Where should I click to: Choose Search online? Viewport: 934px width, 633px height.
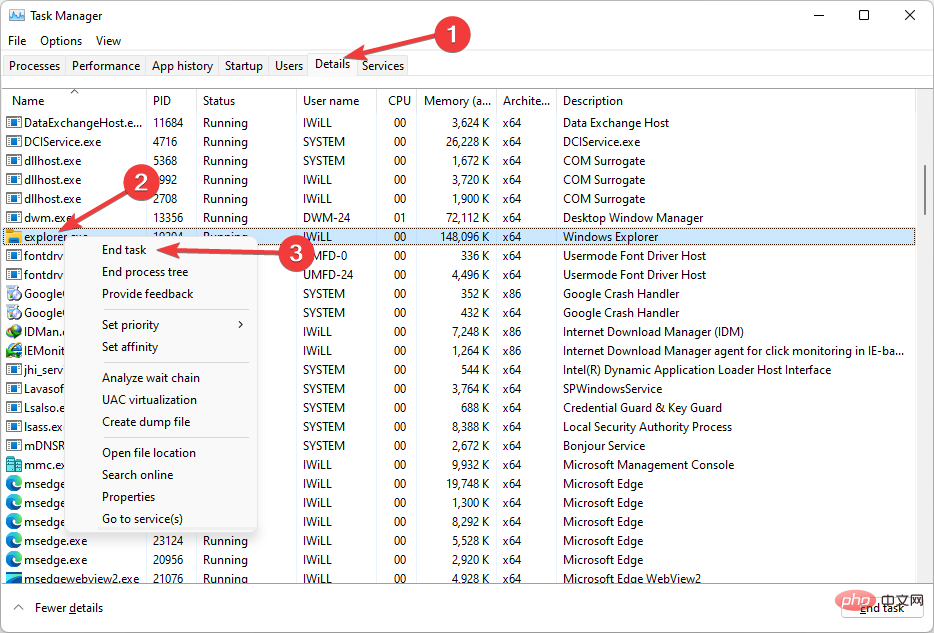pos(138,475)
